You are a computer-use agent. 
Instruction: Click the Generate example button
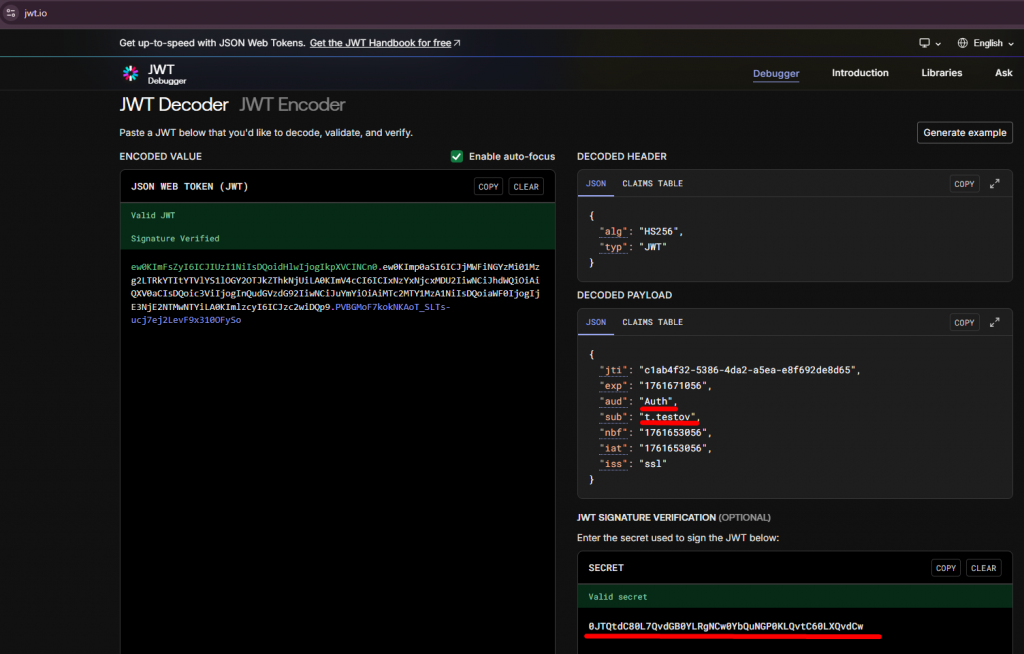tap(964, 133)
